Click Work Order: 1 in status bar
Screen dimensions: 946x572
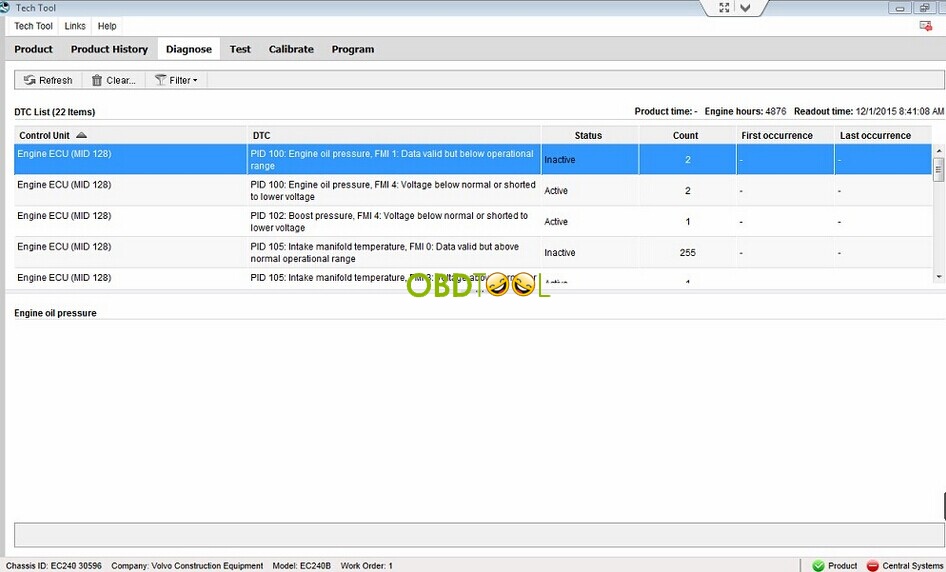(x=366, y=565)
